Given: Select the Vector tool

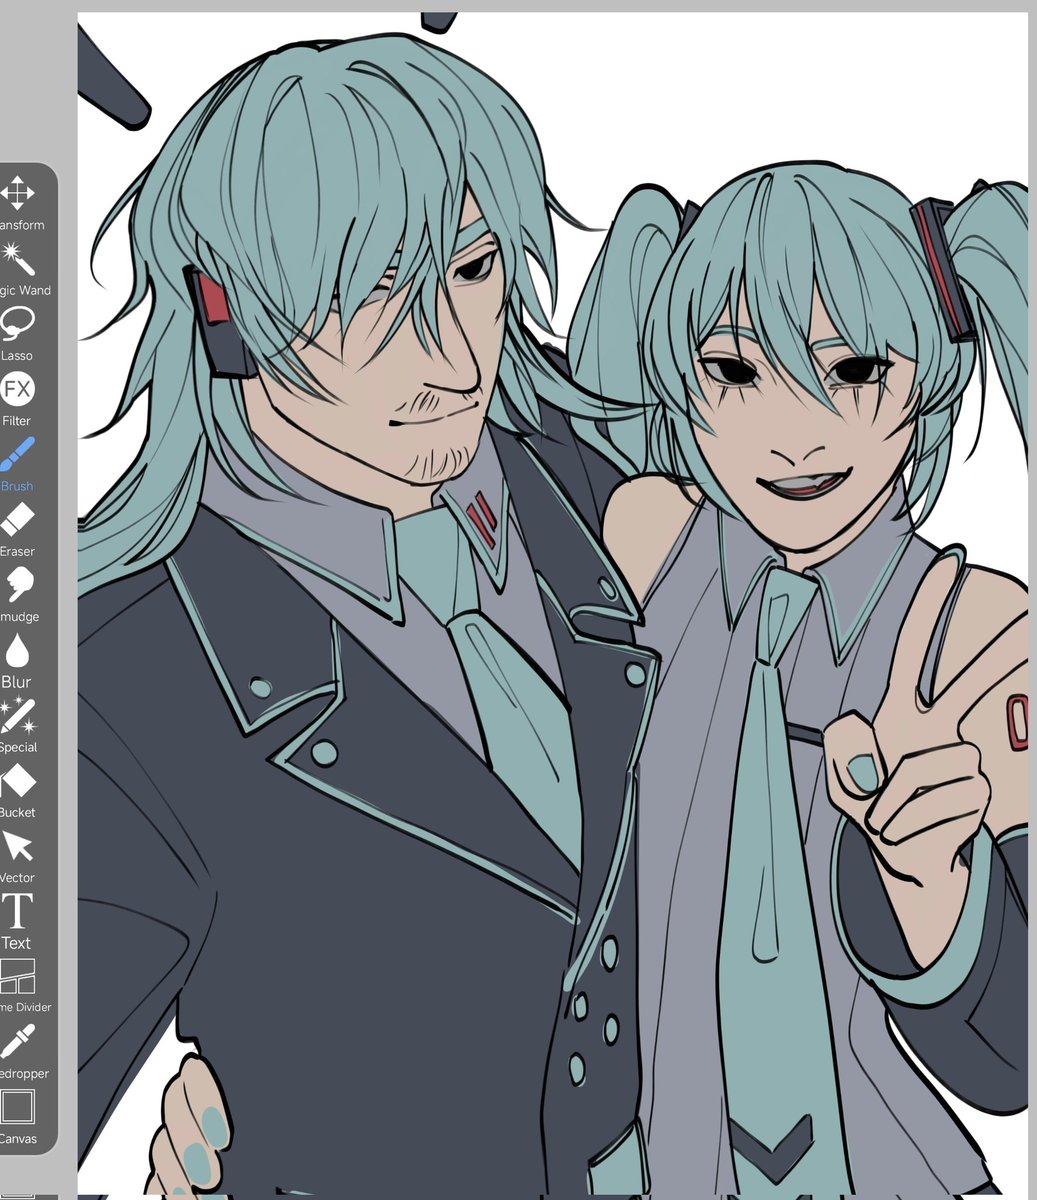Looking at the screenshot, I should click(x=18, y=855).
